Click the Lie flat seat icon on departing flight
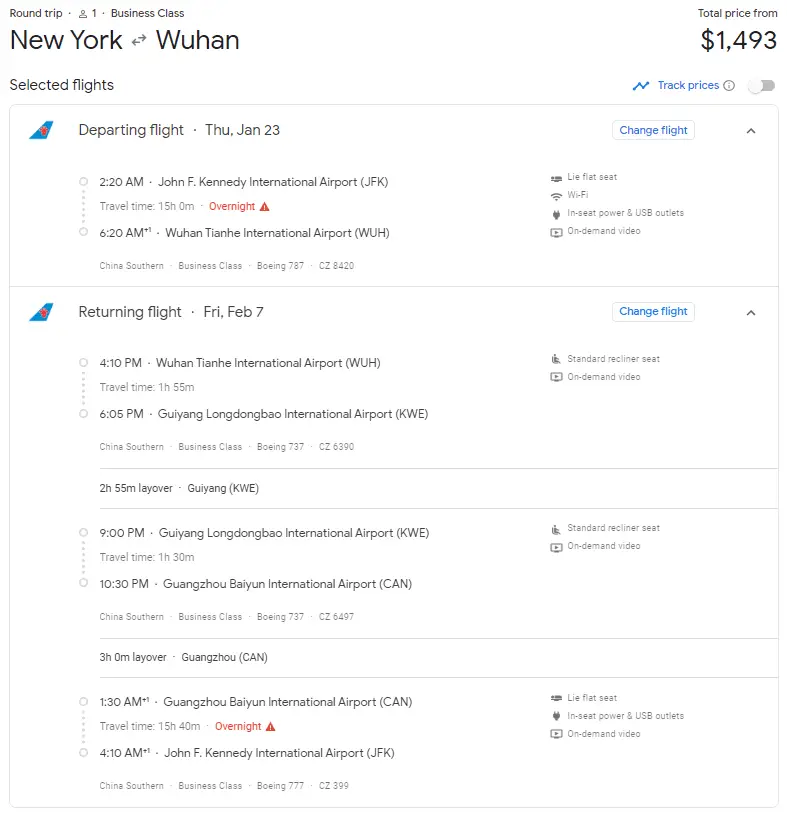This screenshot has width=787, height=814. point(556,177)
